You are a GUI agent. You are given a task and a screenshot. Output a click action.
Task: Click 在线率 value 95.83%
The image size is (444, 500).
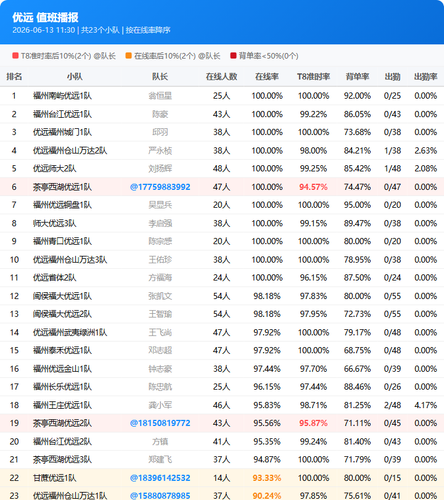[x=267, y=405]
